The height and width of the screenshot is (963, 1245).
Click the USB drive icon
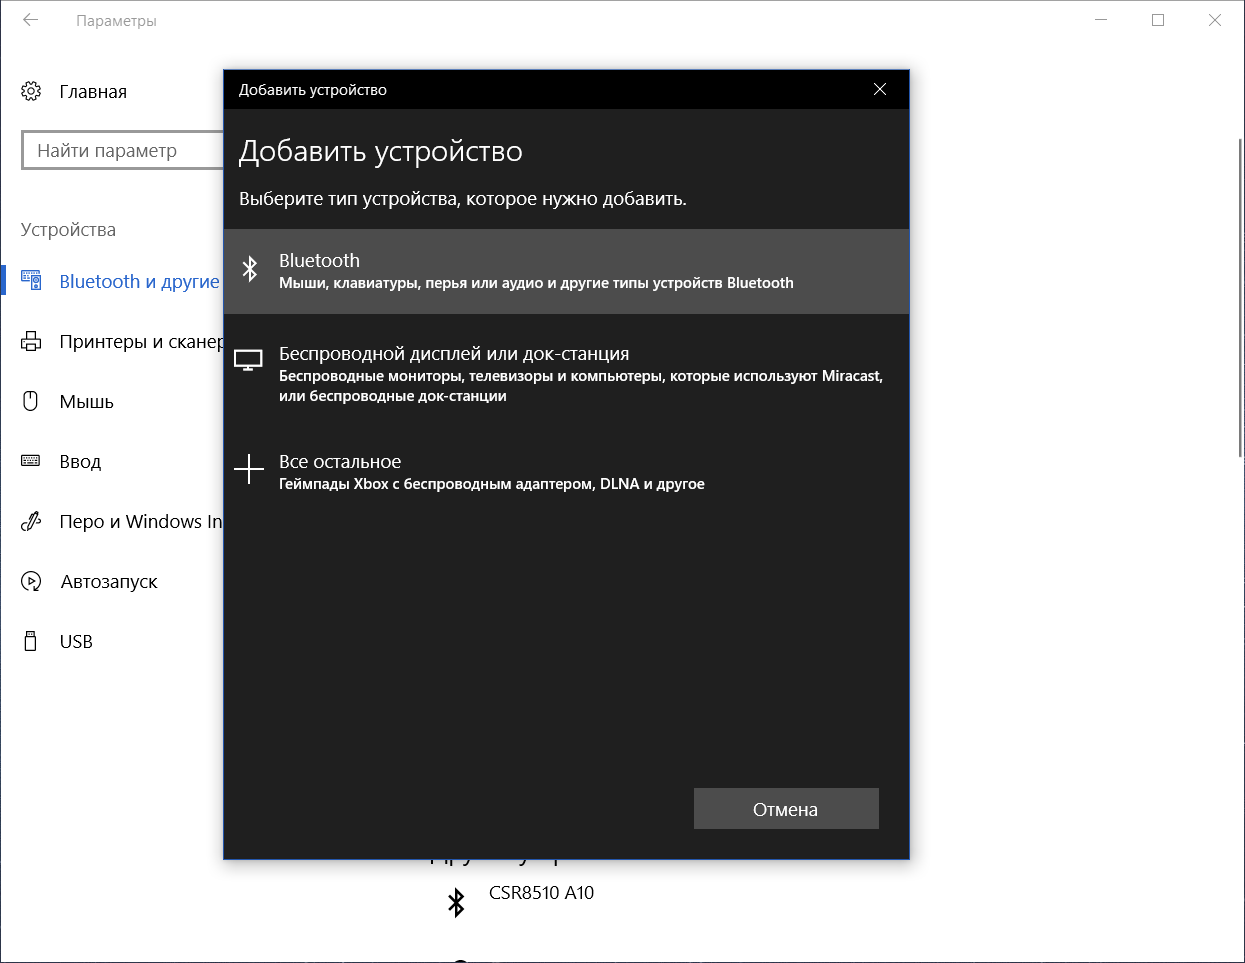coord(30,641)
